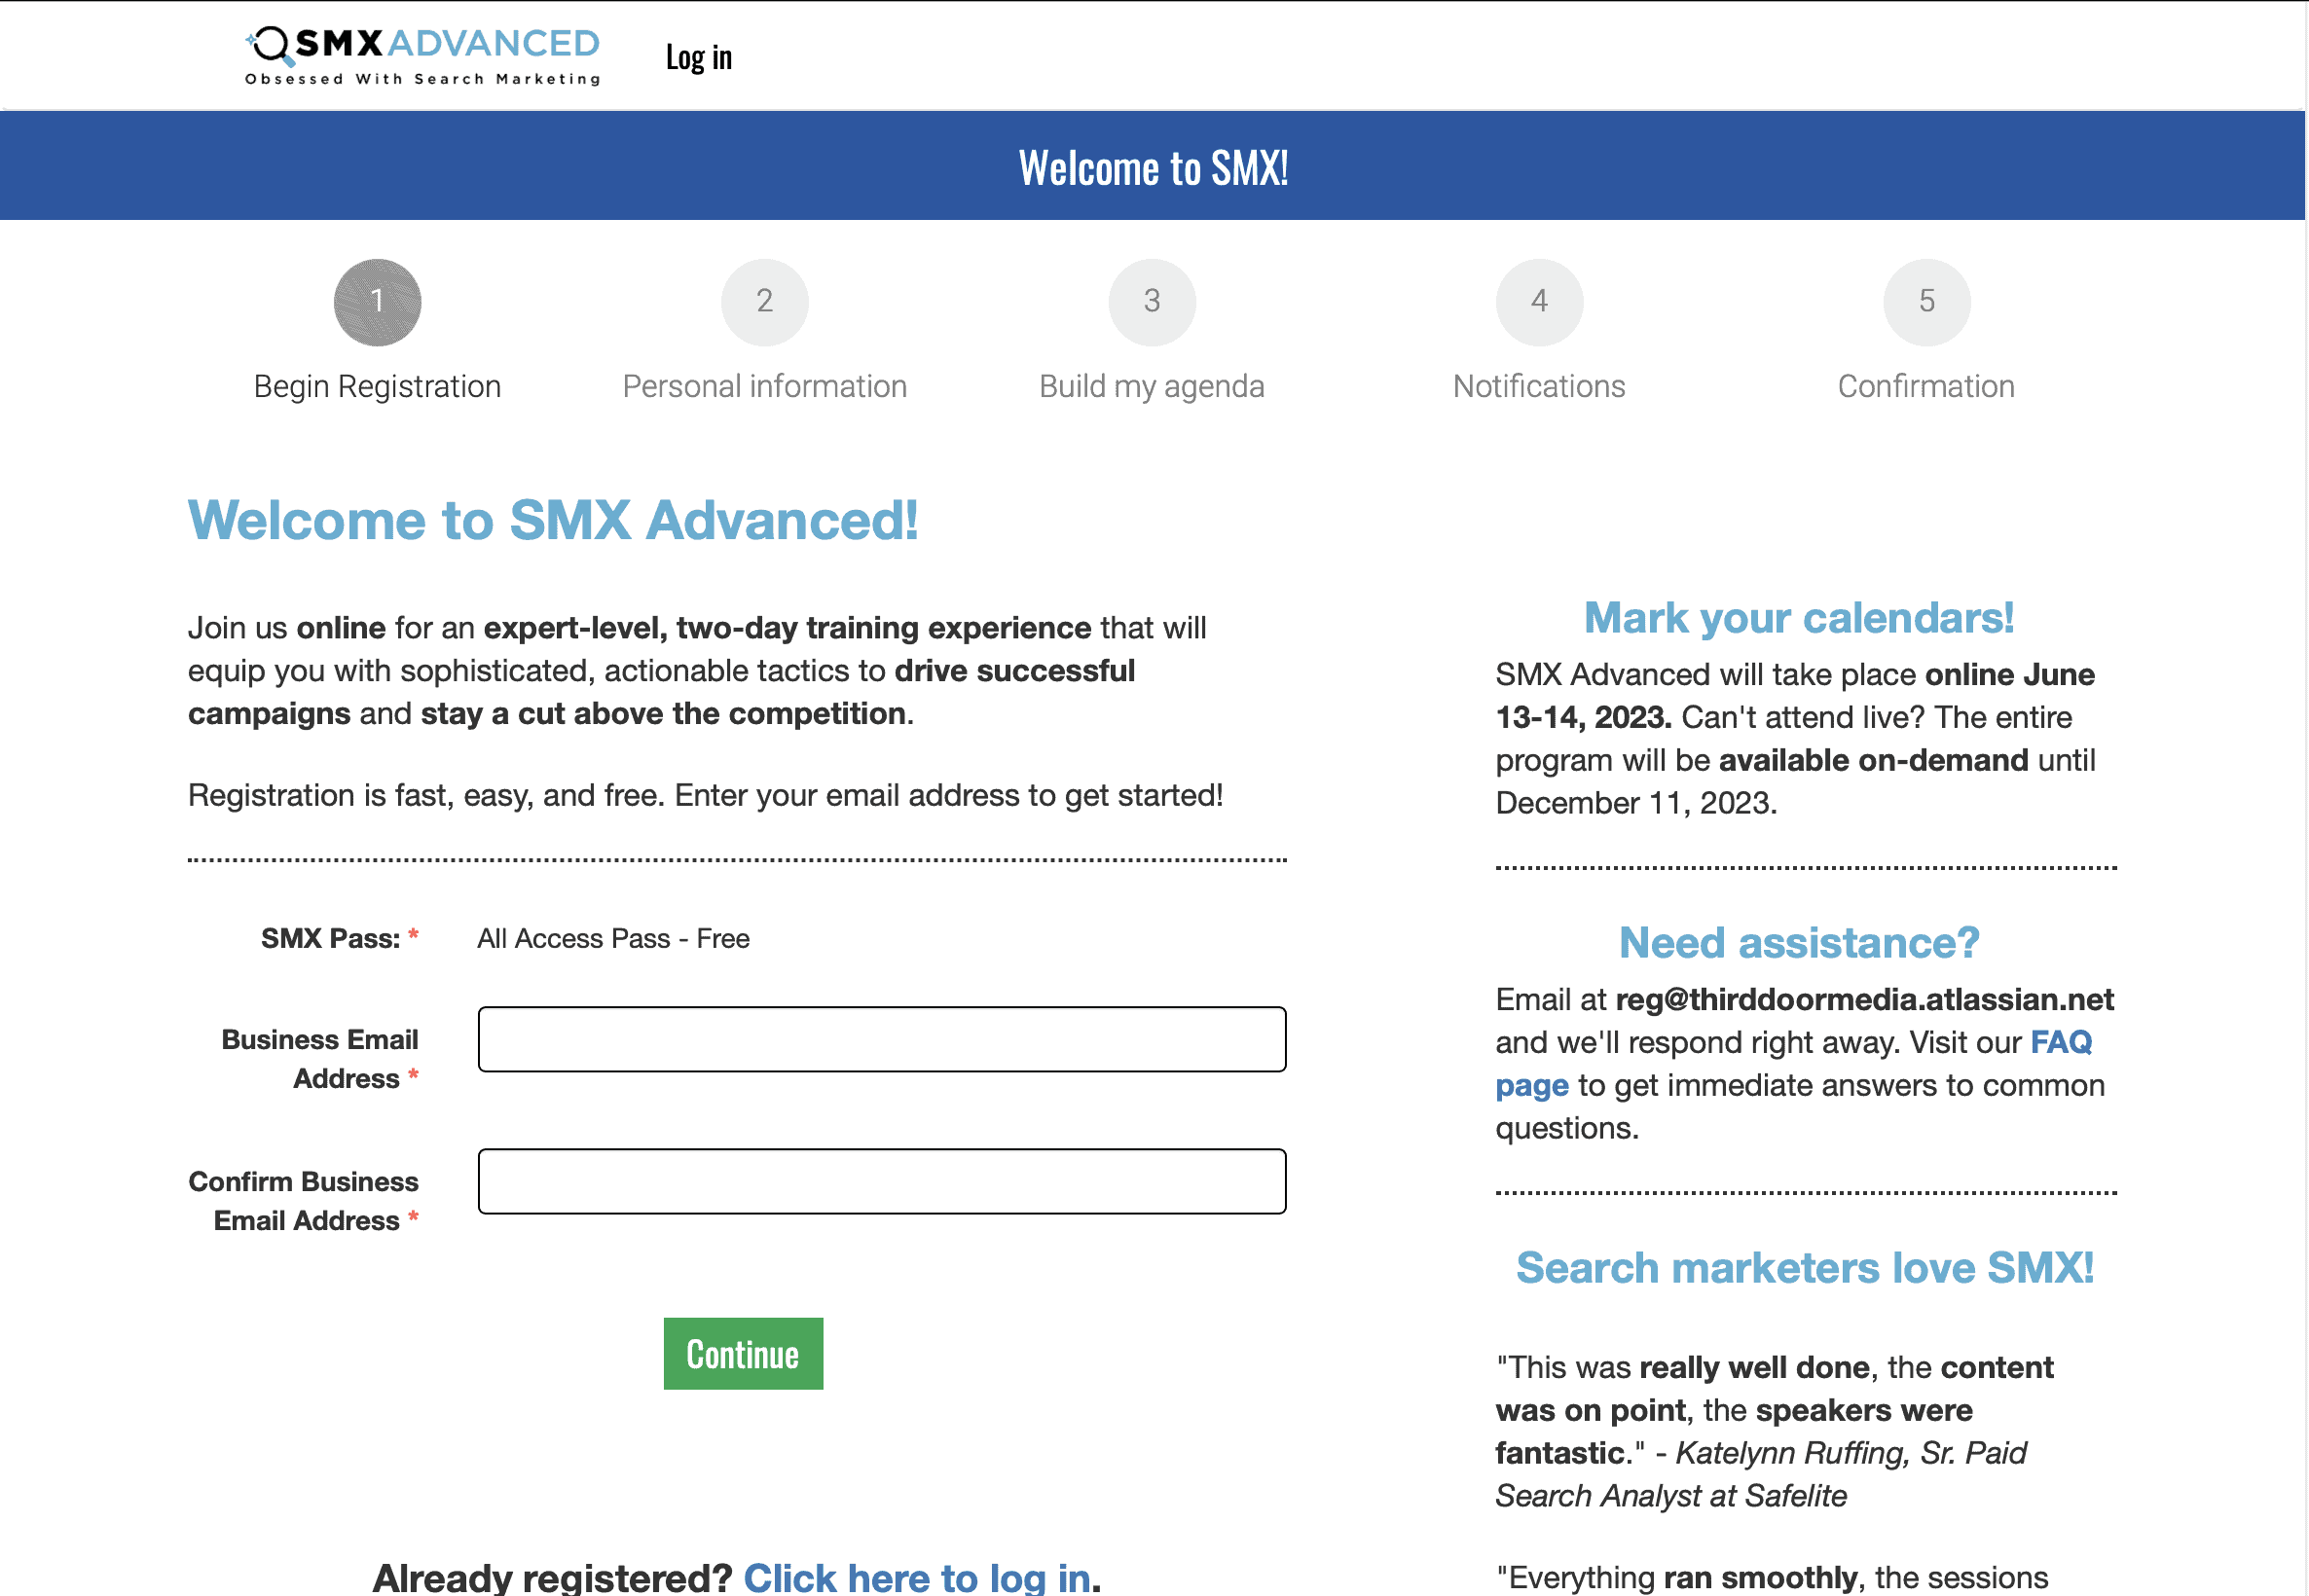This screenshot has height=1596, width=2309.
Task: Focus the Confirm Business Email Address field
Action: (x=882, y=1181)
